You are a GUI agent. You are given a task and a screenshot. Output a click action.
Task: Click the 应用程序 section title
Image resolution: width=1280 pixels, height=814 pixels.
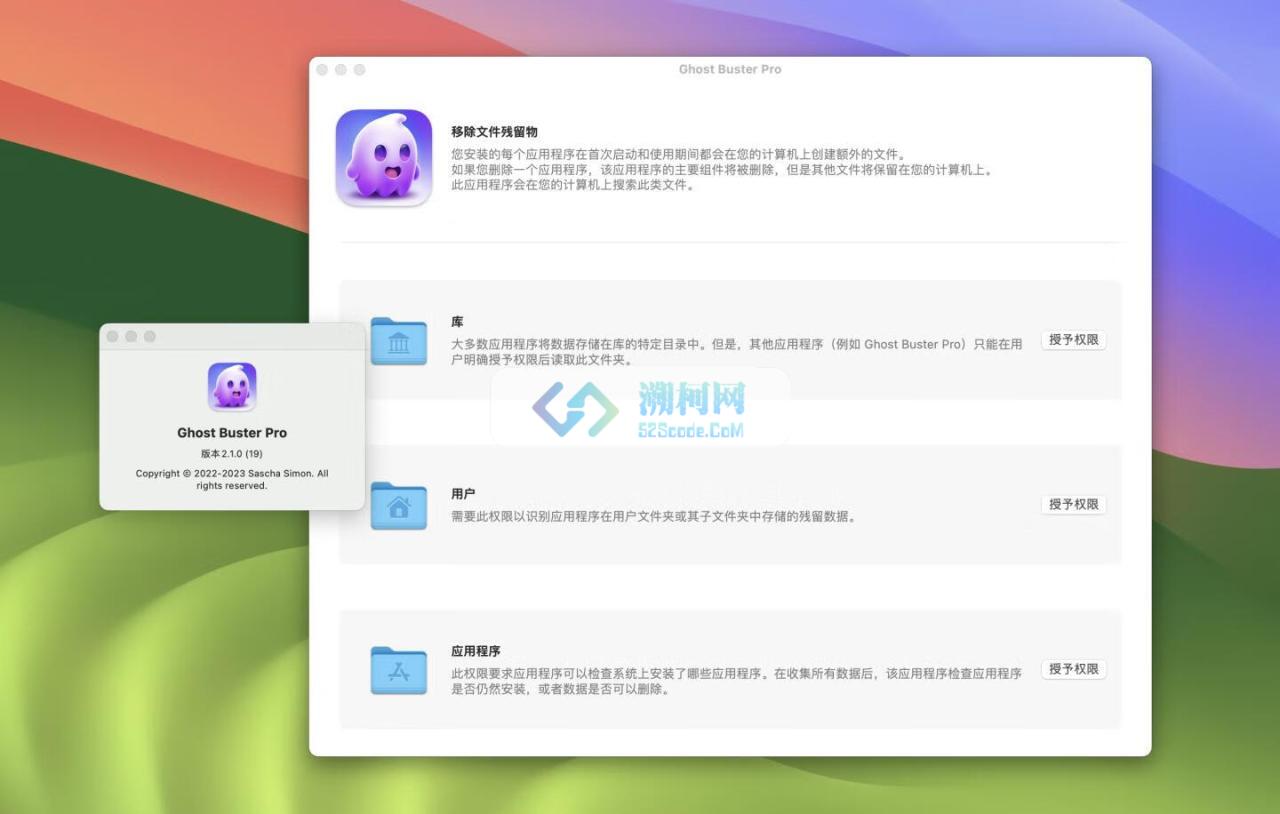(476, 651)
